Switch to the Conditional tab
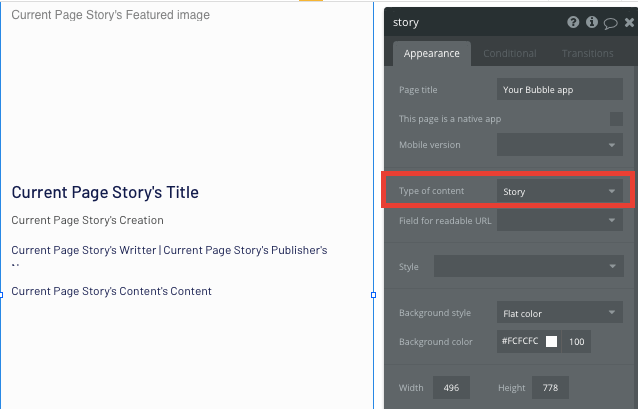638x409 pixels. point(510,53)
